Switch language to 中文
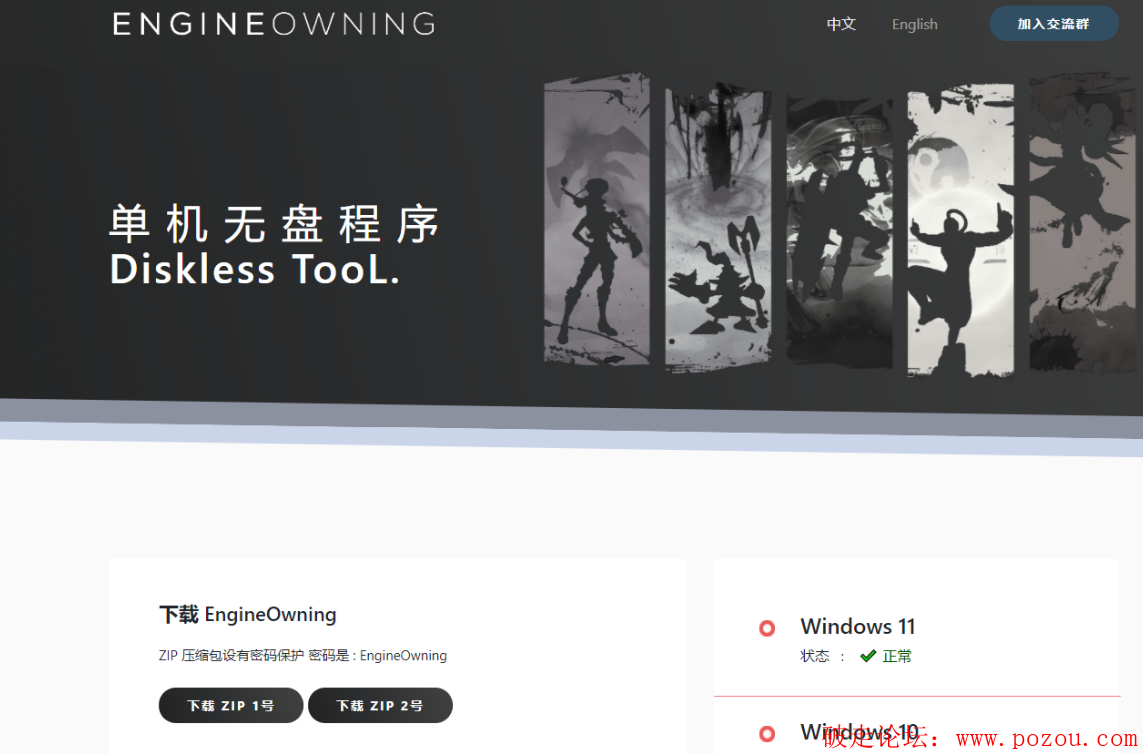 [840, 24]
